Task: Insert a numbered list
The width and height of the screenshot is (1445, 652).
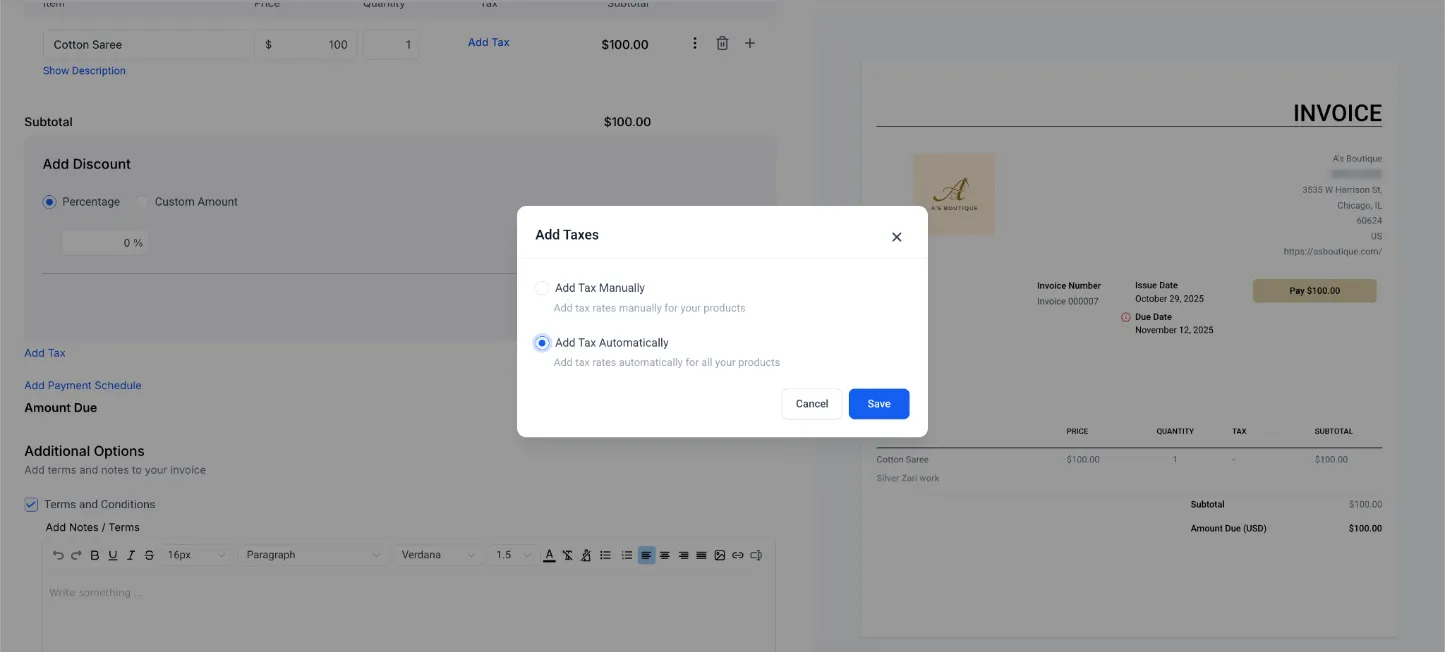Action: tap(627, 555)
